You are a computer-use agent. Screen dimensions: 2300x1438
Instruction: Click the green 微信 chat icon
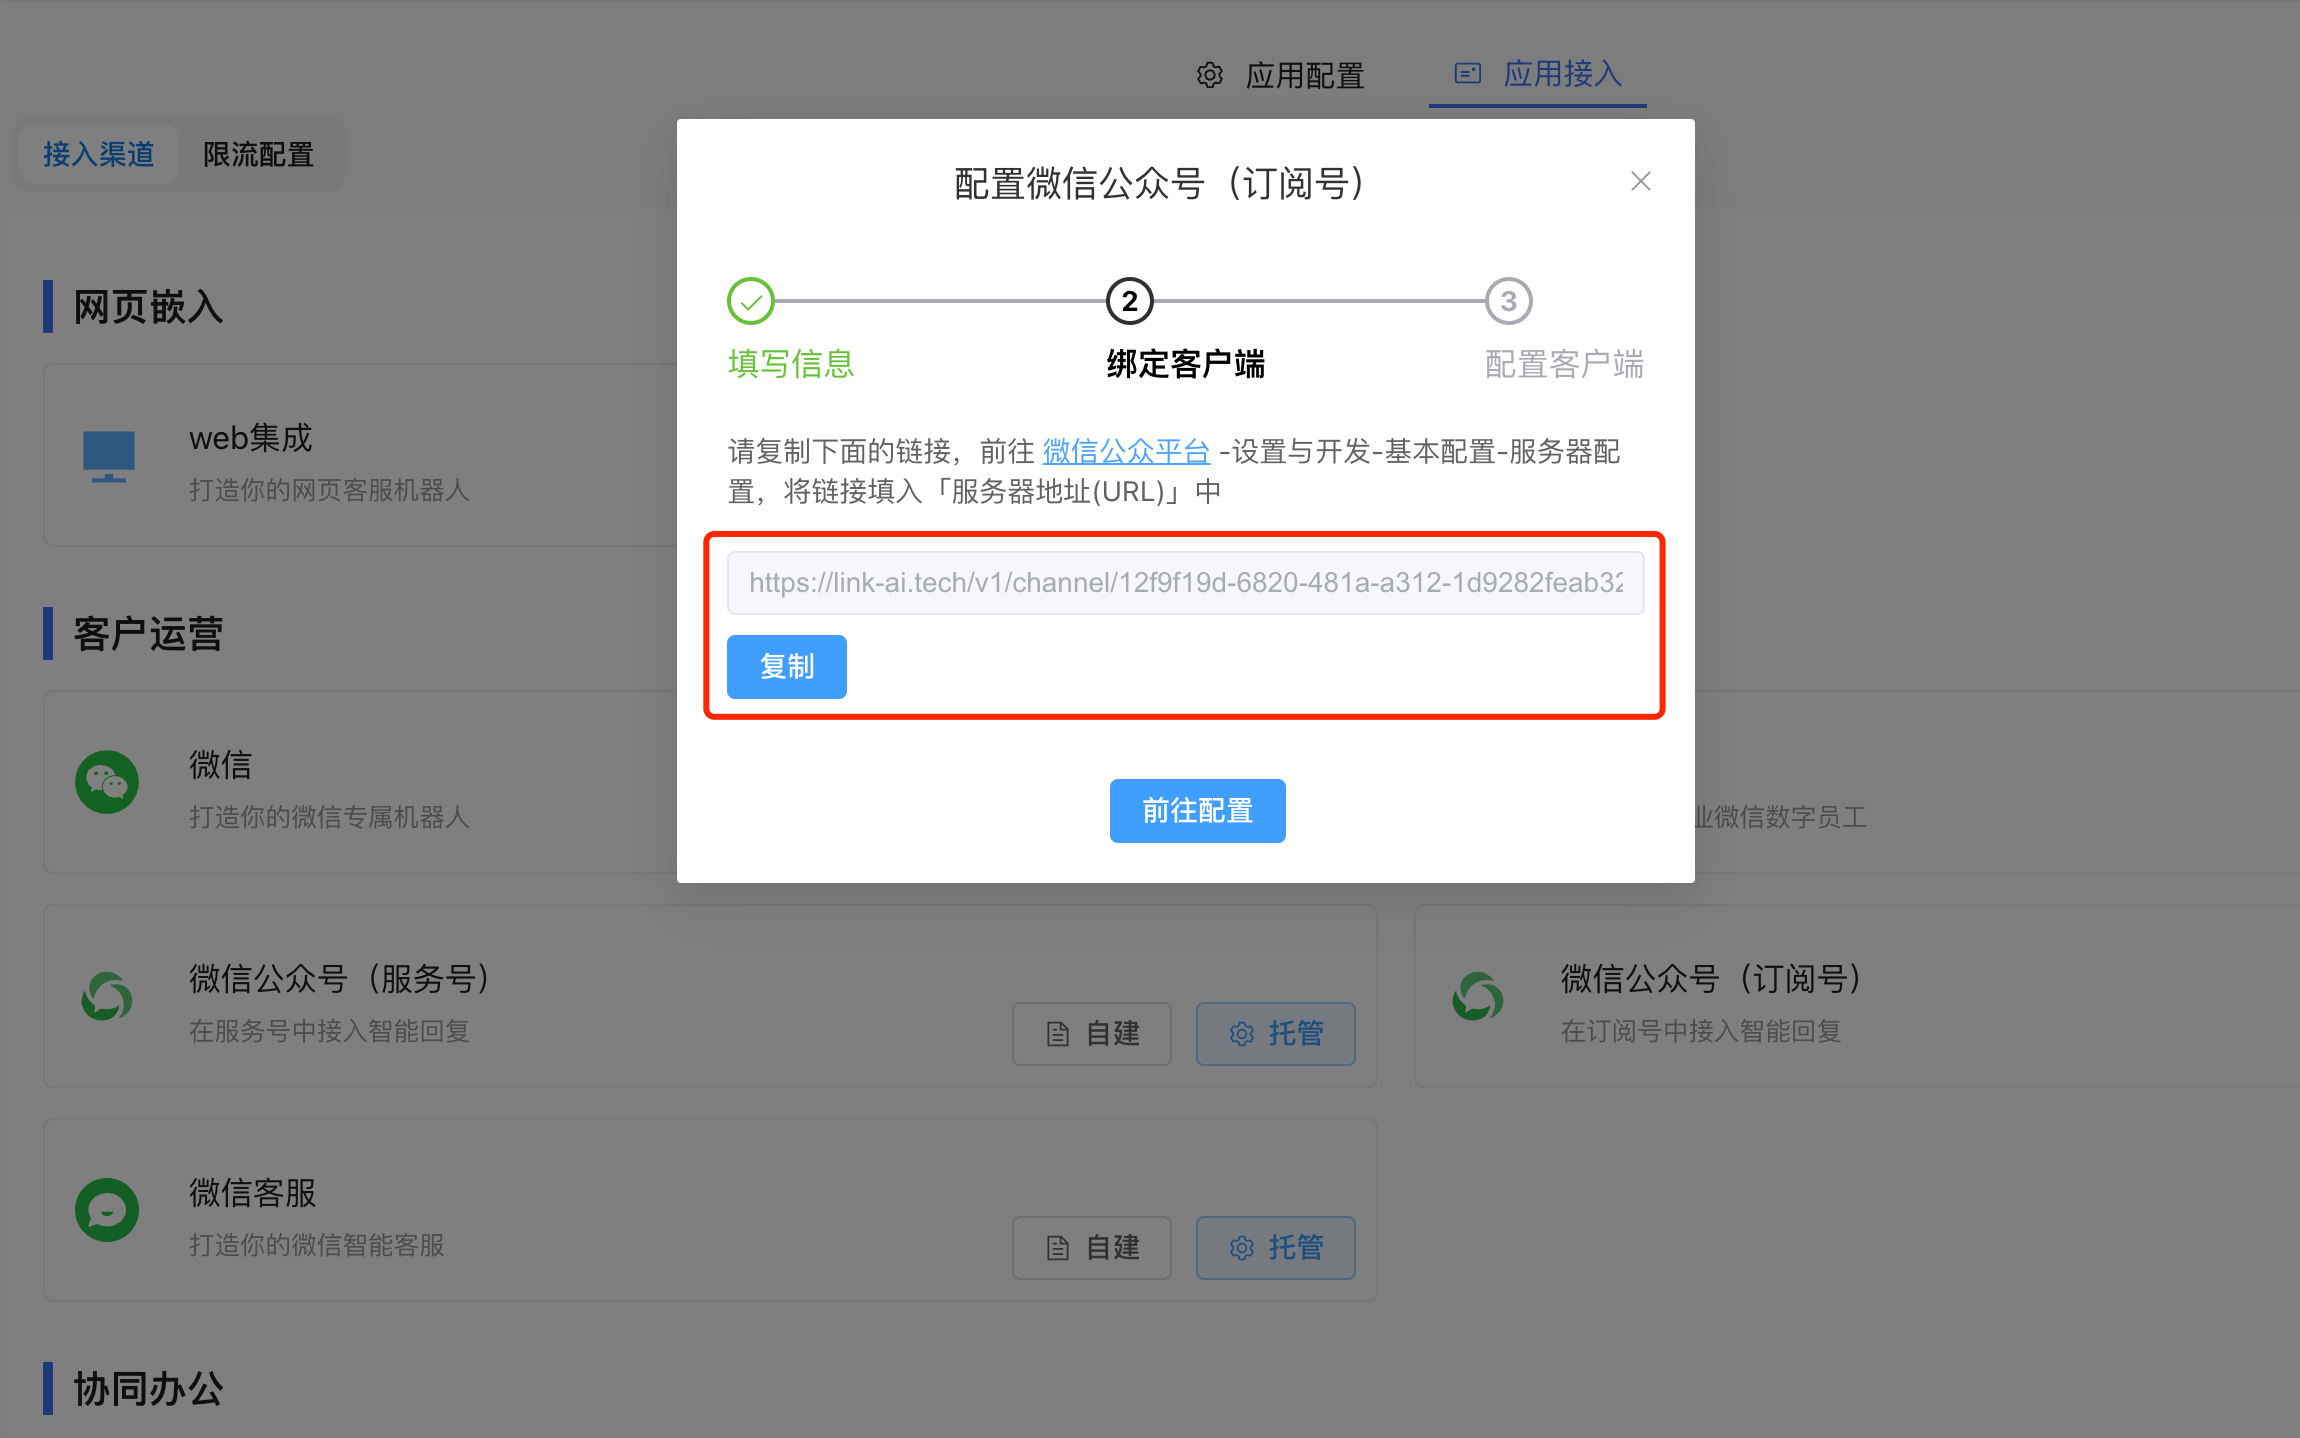coord(107,782)
